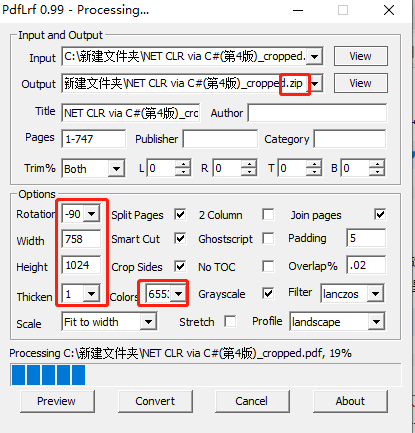The image size is (415, 433).
Task: Minimize the PdfLrf window
Action: (x=298, y=10)
